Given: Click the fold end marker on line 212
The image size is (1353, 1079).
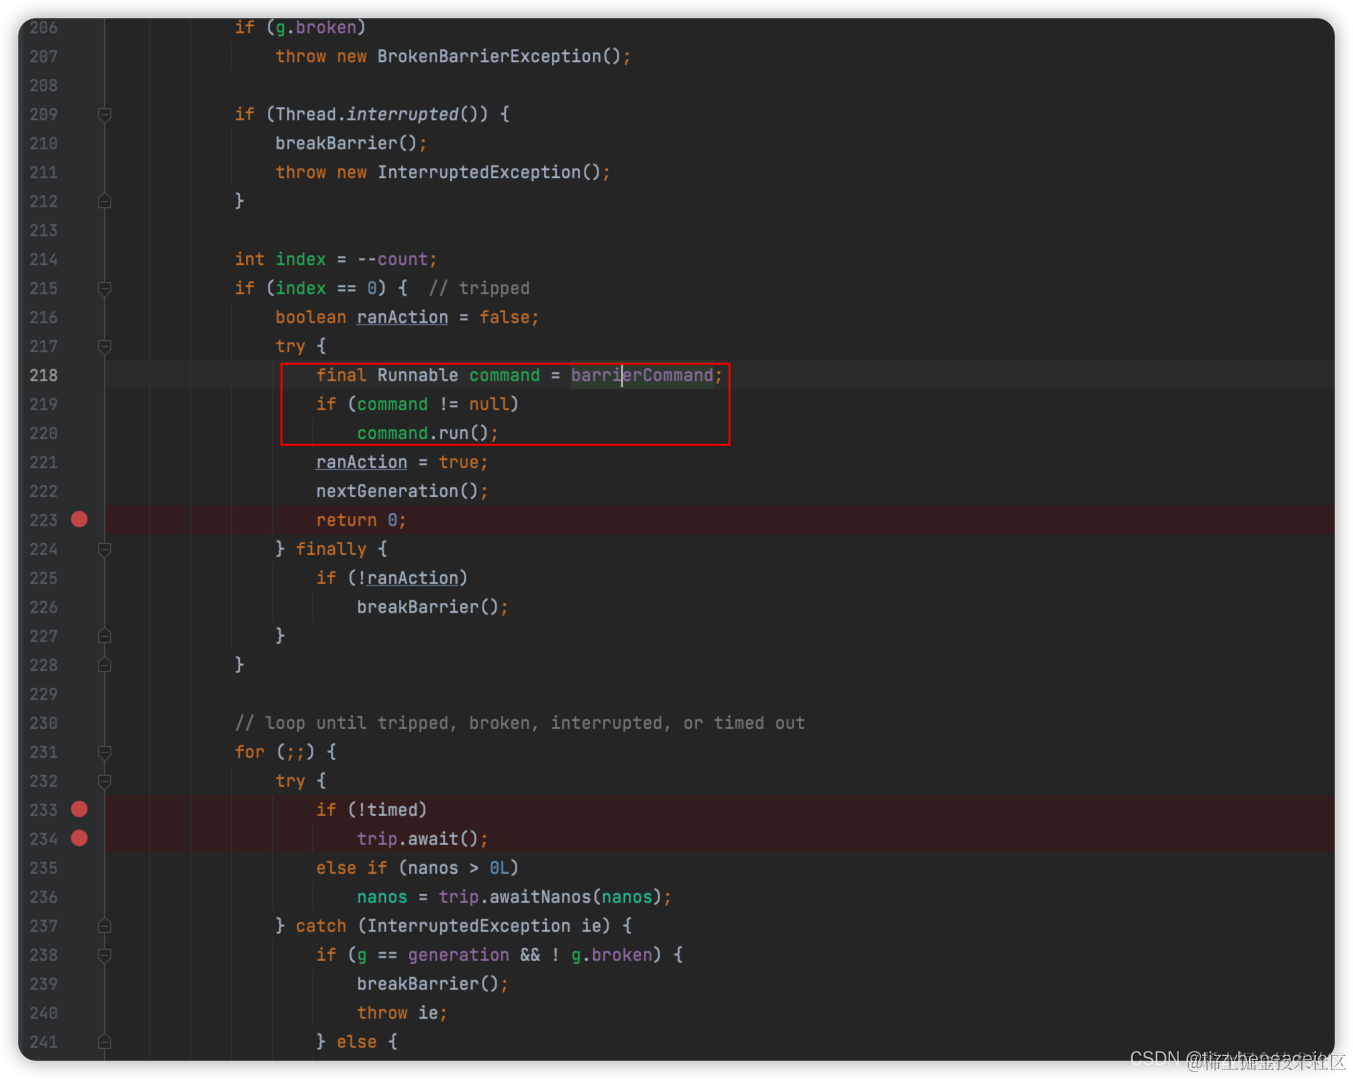Looking at the screenshot, I should tap(104, 201).
